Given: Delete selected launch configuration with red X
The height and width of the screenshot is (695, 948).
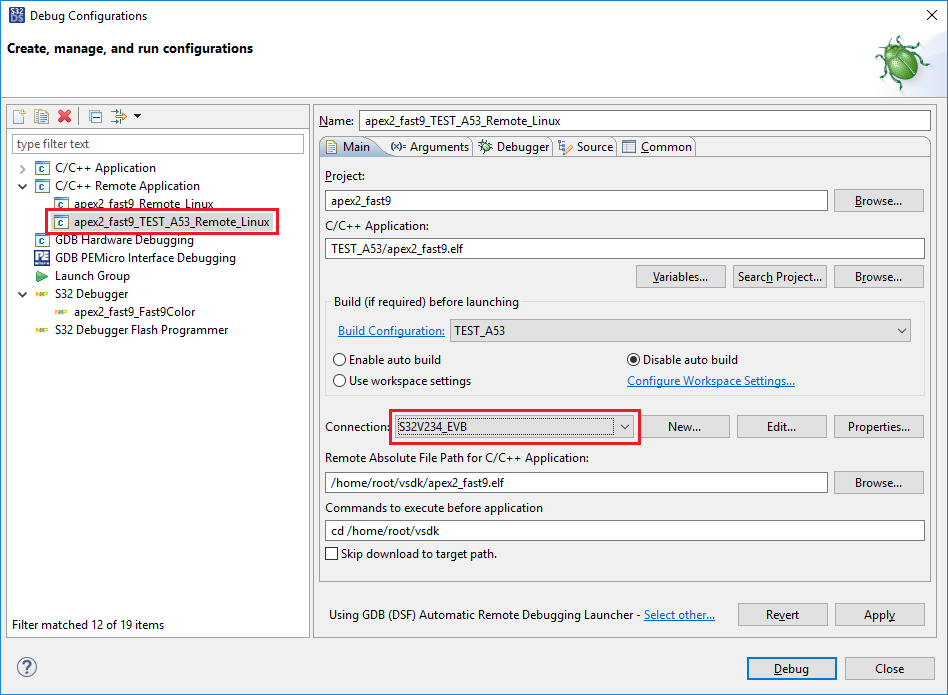Looking at the screenshot, I should click(x=64, y=117).
